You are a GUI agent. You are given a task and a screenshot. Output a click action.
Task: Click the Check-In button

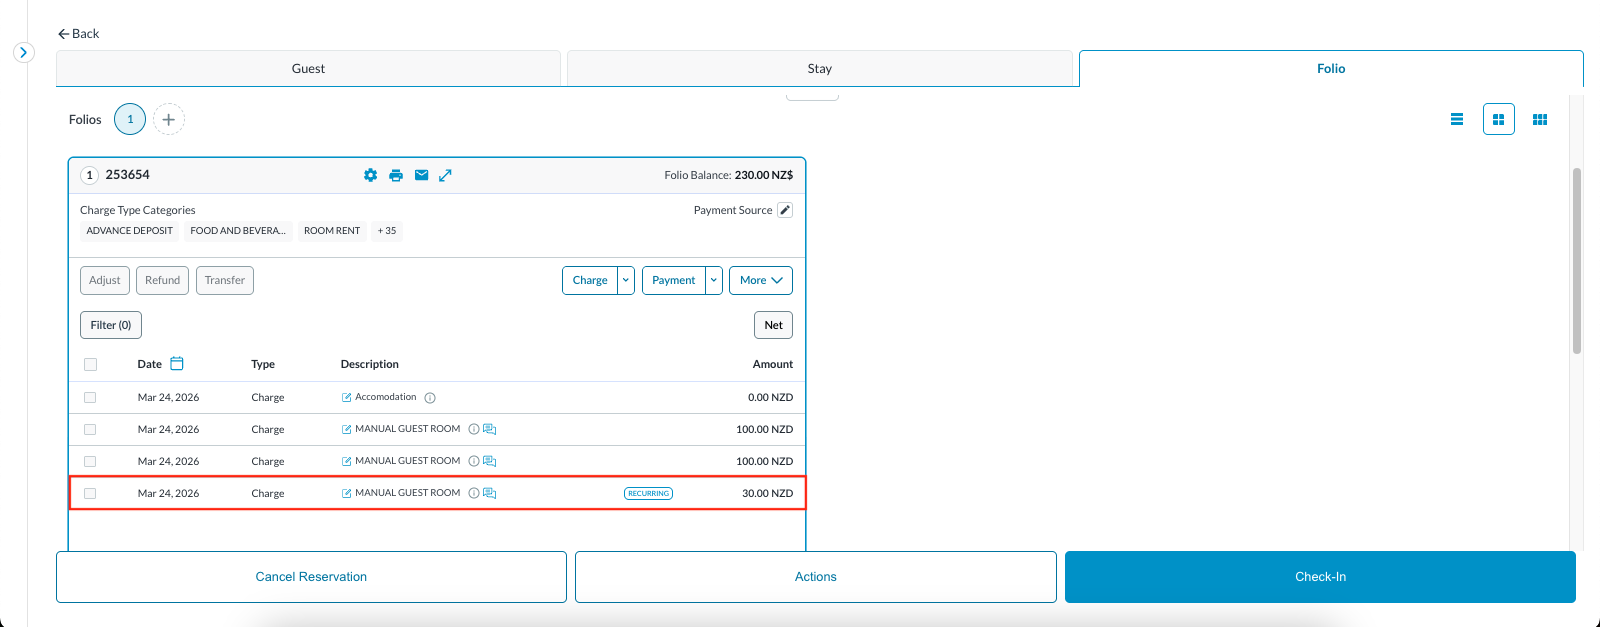click(1320, 577)
